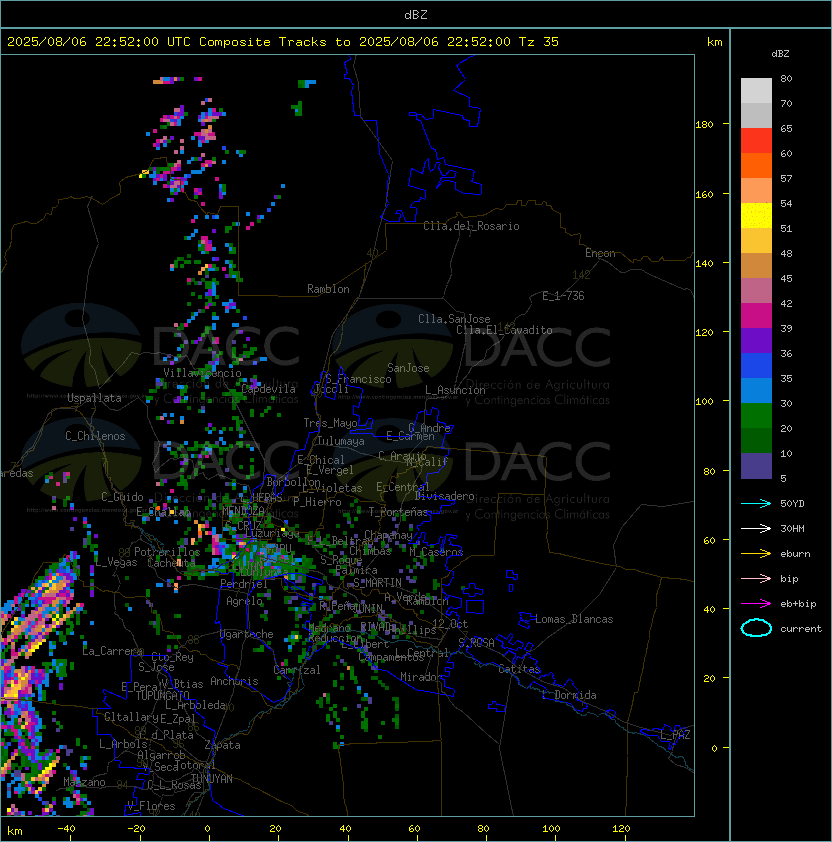Pick the green swatch between 30 and 20
Viewport: 832px width, 842px height.
[x=756, y=416]
